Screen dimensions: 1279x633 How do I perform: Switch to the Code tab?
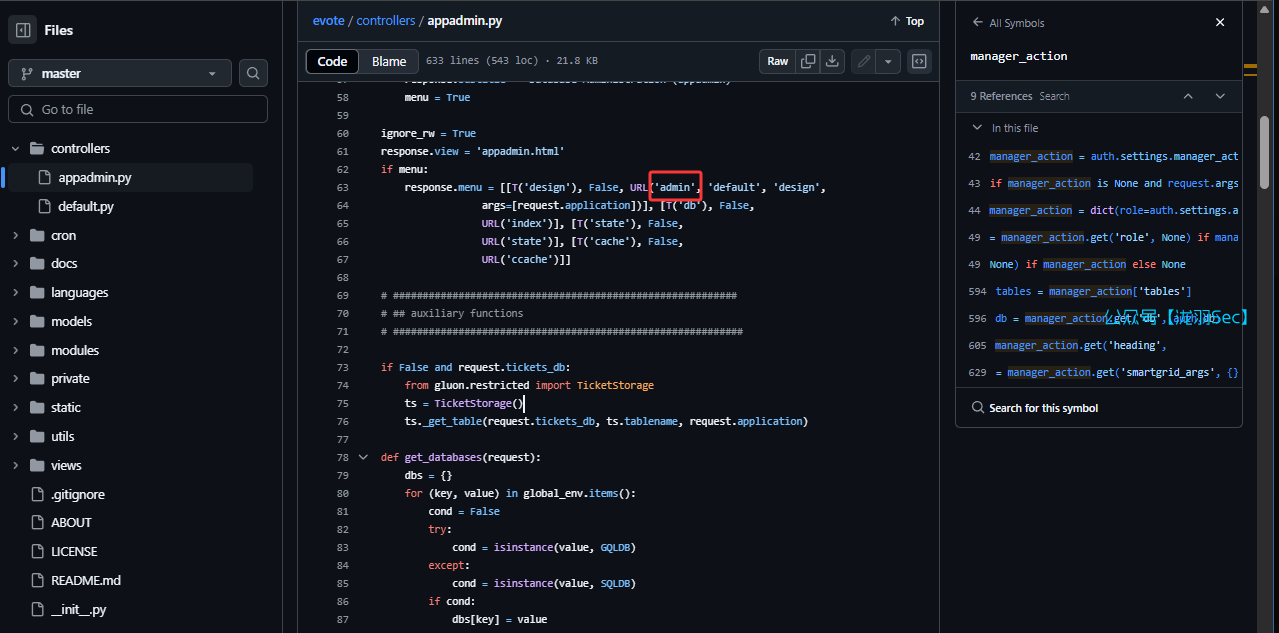click(332, 61)
